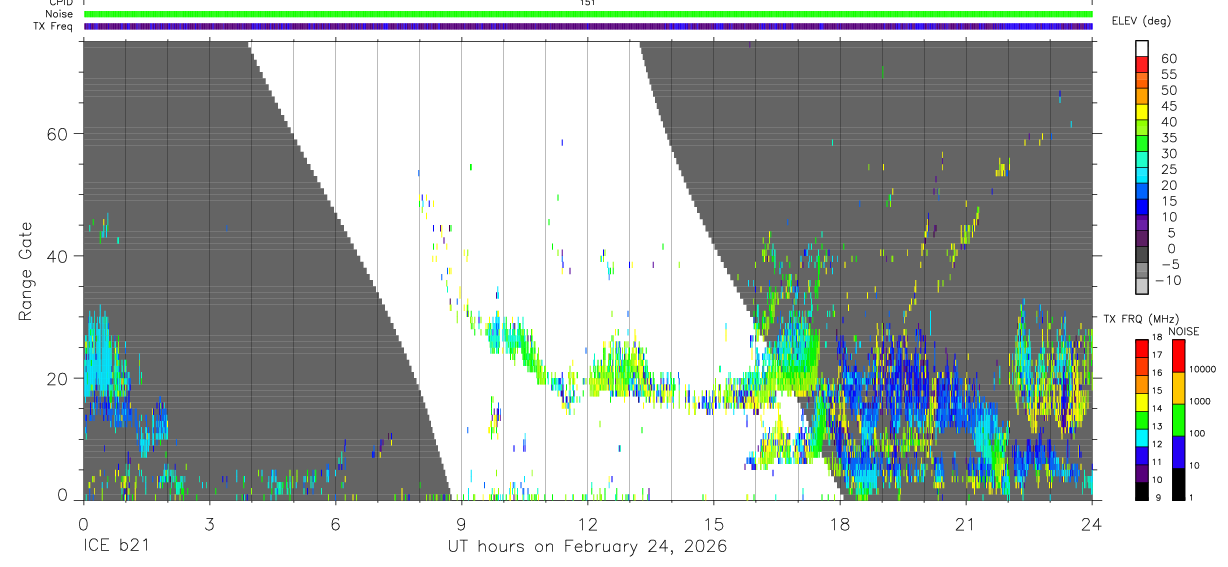Click the TX FRQ legend value 17
This screenshot has width=1228, height=567.
click(1155, 355)
